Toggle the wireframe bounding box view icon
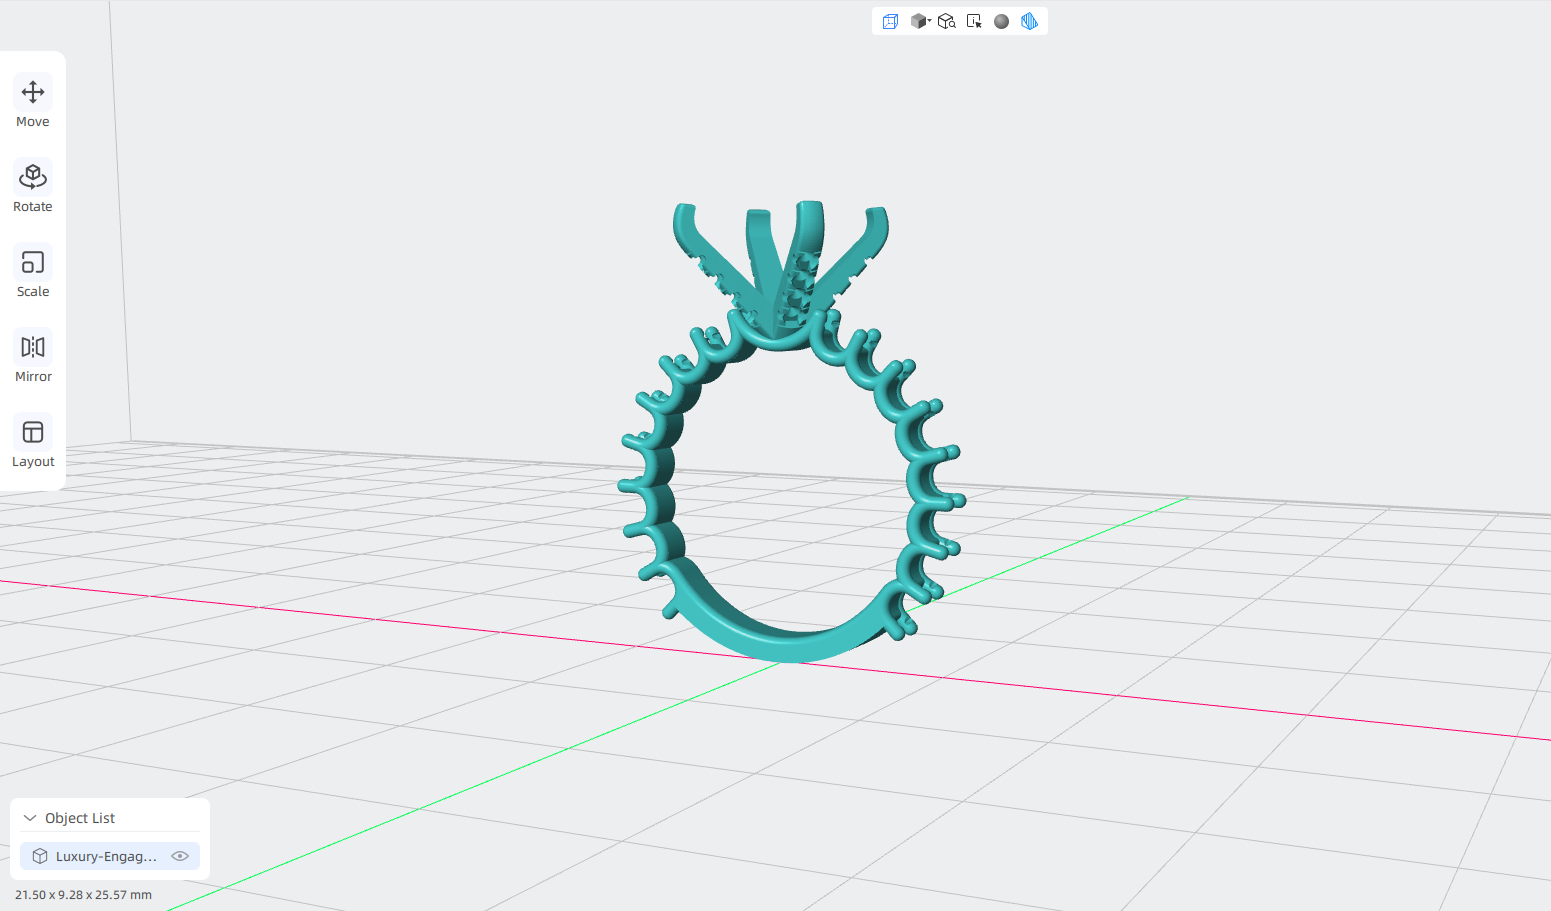The image size is (1551, 911). click(890, 21)
